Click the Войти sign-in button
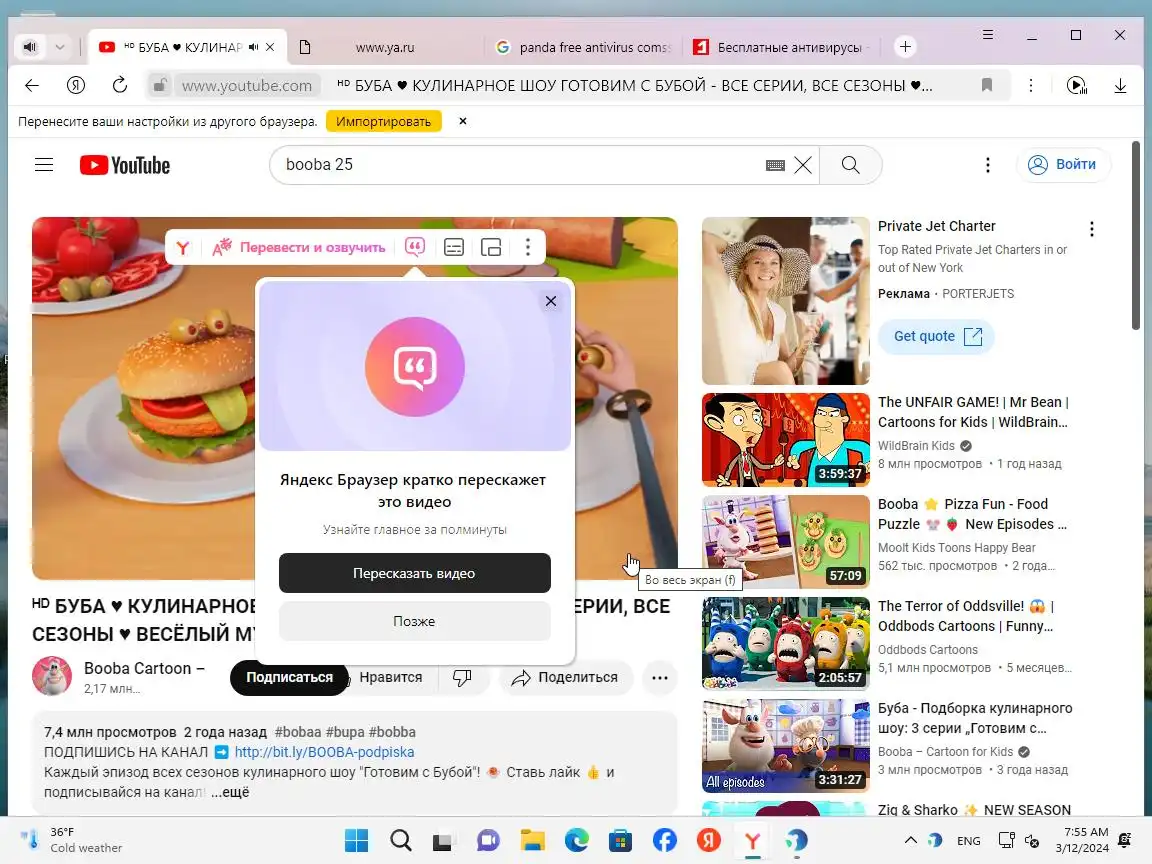The height and width of the screenshot is (864, 1152). coord(1063,165)
